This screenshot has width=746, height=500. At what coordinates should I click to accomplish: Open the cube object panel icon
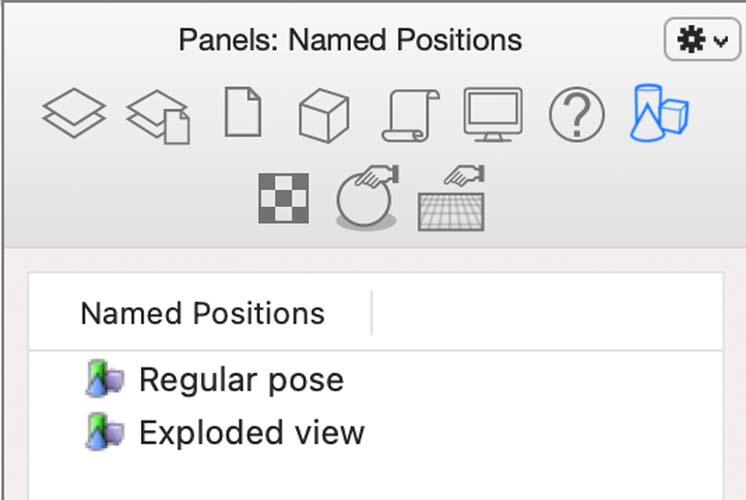pyautogui.click(x=324, y=115)
